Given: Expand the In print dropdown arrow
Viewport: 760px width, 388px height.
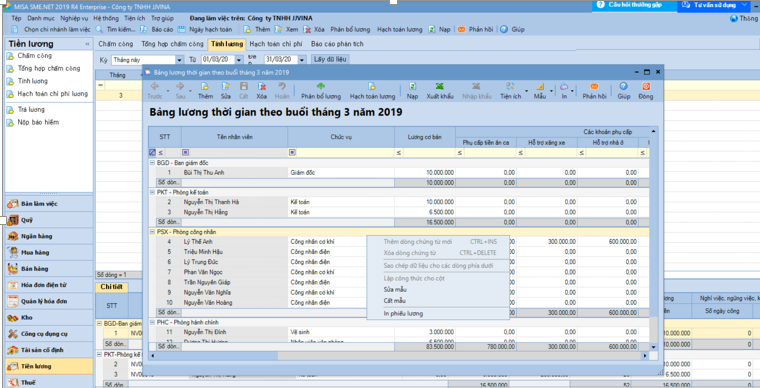Looking at the screenshot, I should [x=573, y=91].
